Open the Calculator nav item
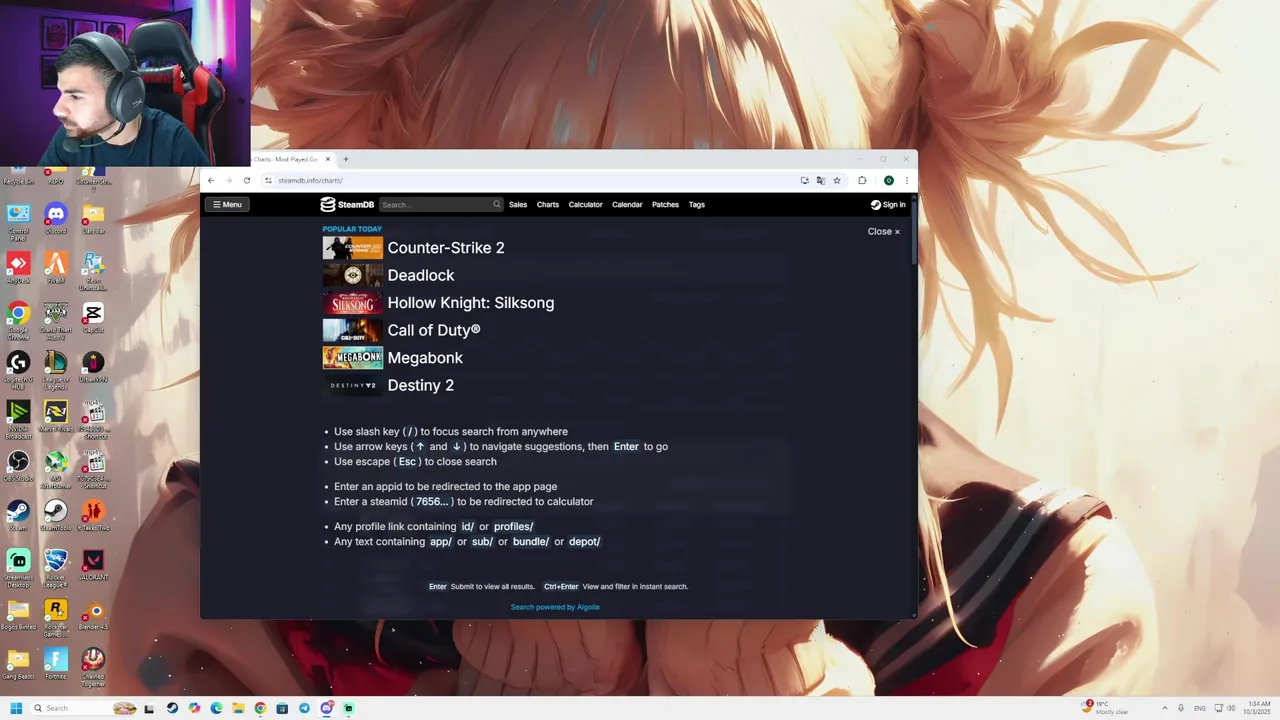This screenshot has width=1280, height=720. click(x=586, y=204)
